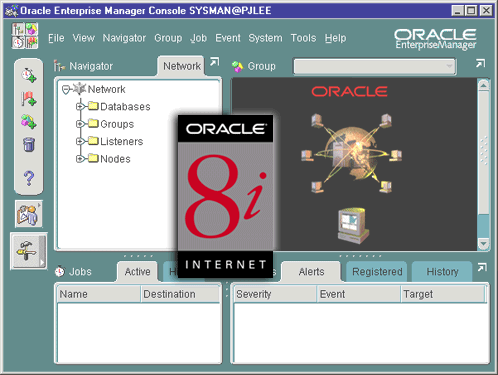Switch to the Alerts tab
The height and width of the screenshot is (375, 498).
coord(311,272)
